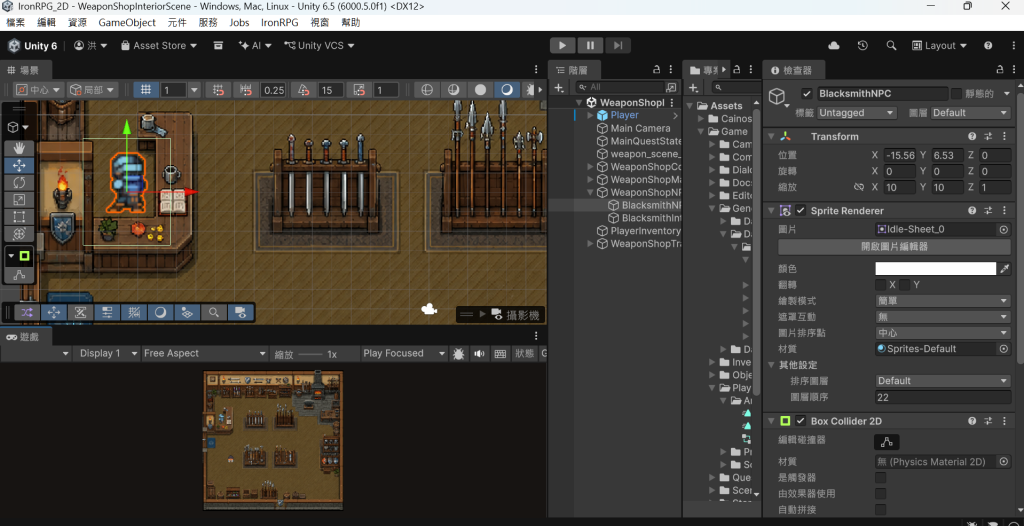Open the Free Aspect dropdown
This screenshot has height=526, width=1024.
[204, 353]
